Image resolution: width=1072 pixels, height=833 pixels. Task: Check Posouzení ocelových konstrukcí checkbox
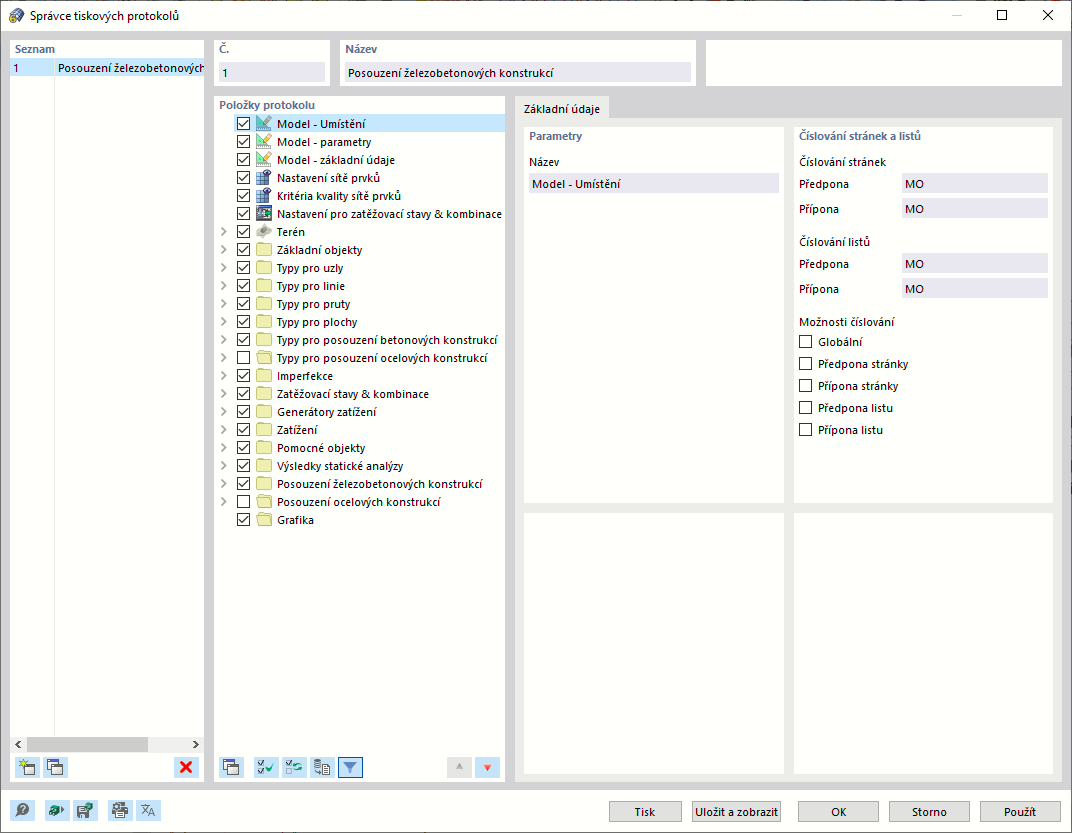coord(243,502)
